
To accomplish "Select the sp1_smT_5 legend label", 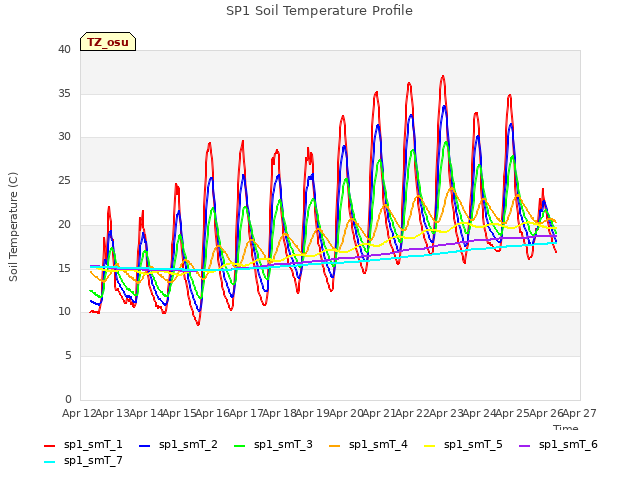I will (x=473, y=444).
